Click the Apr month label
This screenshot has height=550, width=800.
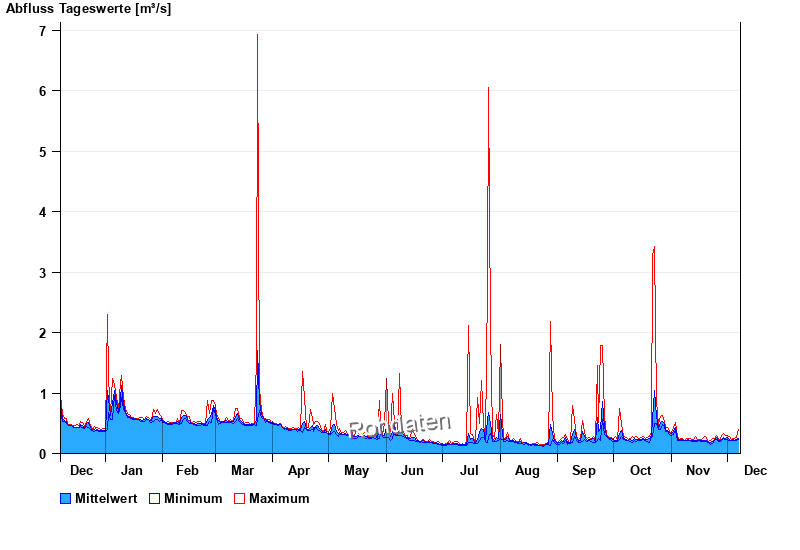click(x=299, y=470)
